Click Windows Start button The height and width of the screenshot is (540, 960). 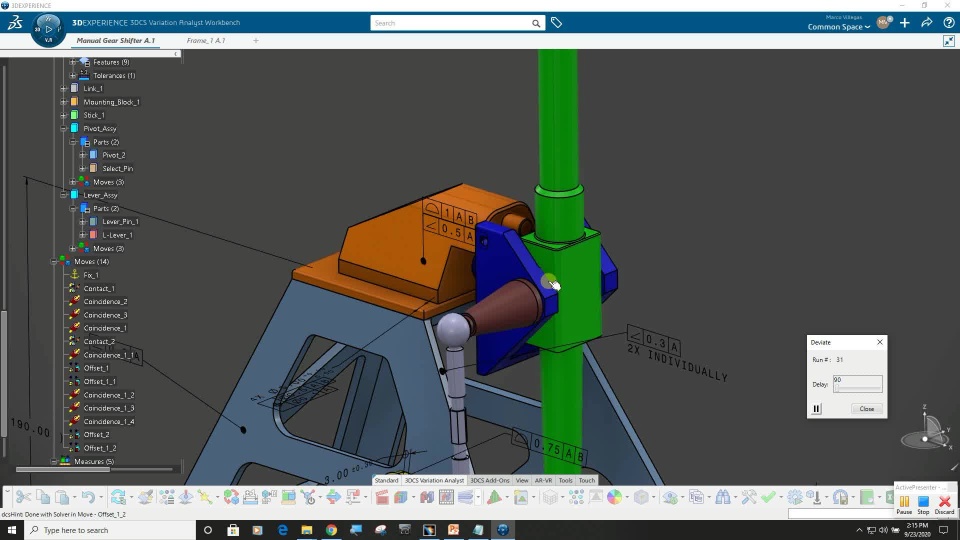click(x=12, y=530)
